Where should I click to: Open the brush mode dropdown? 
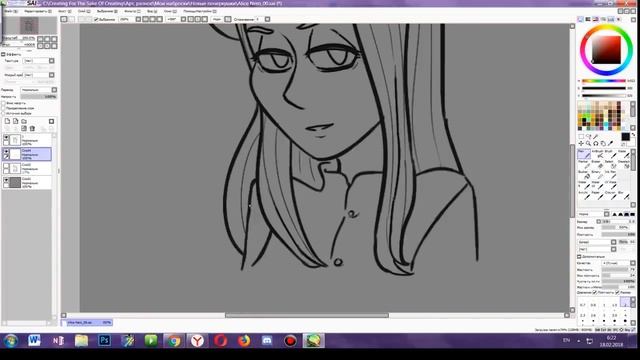coord(593,214)
